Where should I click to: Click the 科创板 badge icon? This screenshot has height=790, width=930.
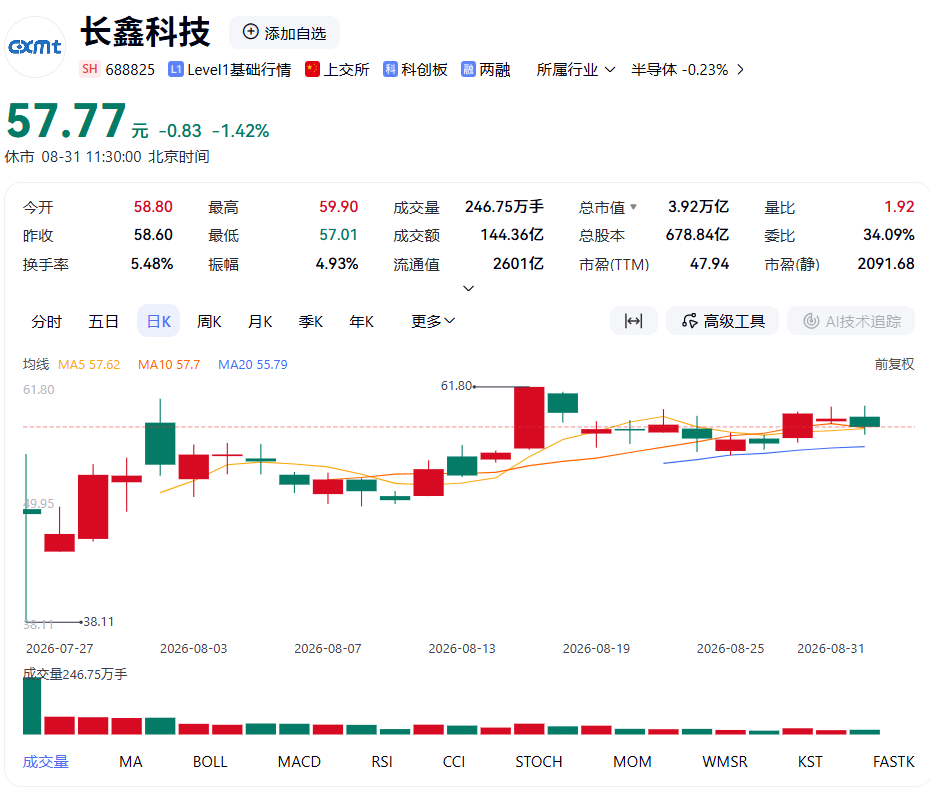(390, 69)
